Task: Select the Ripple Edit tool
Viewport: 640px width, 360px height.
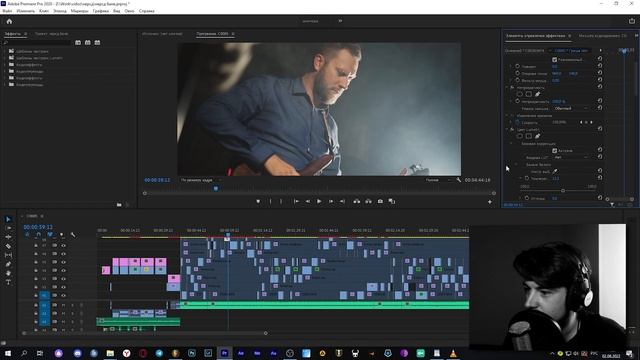Action: click(8, 237)
